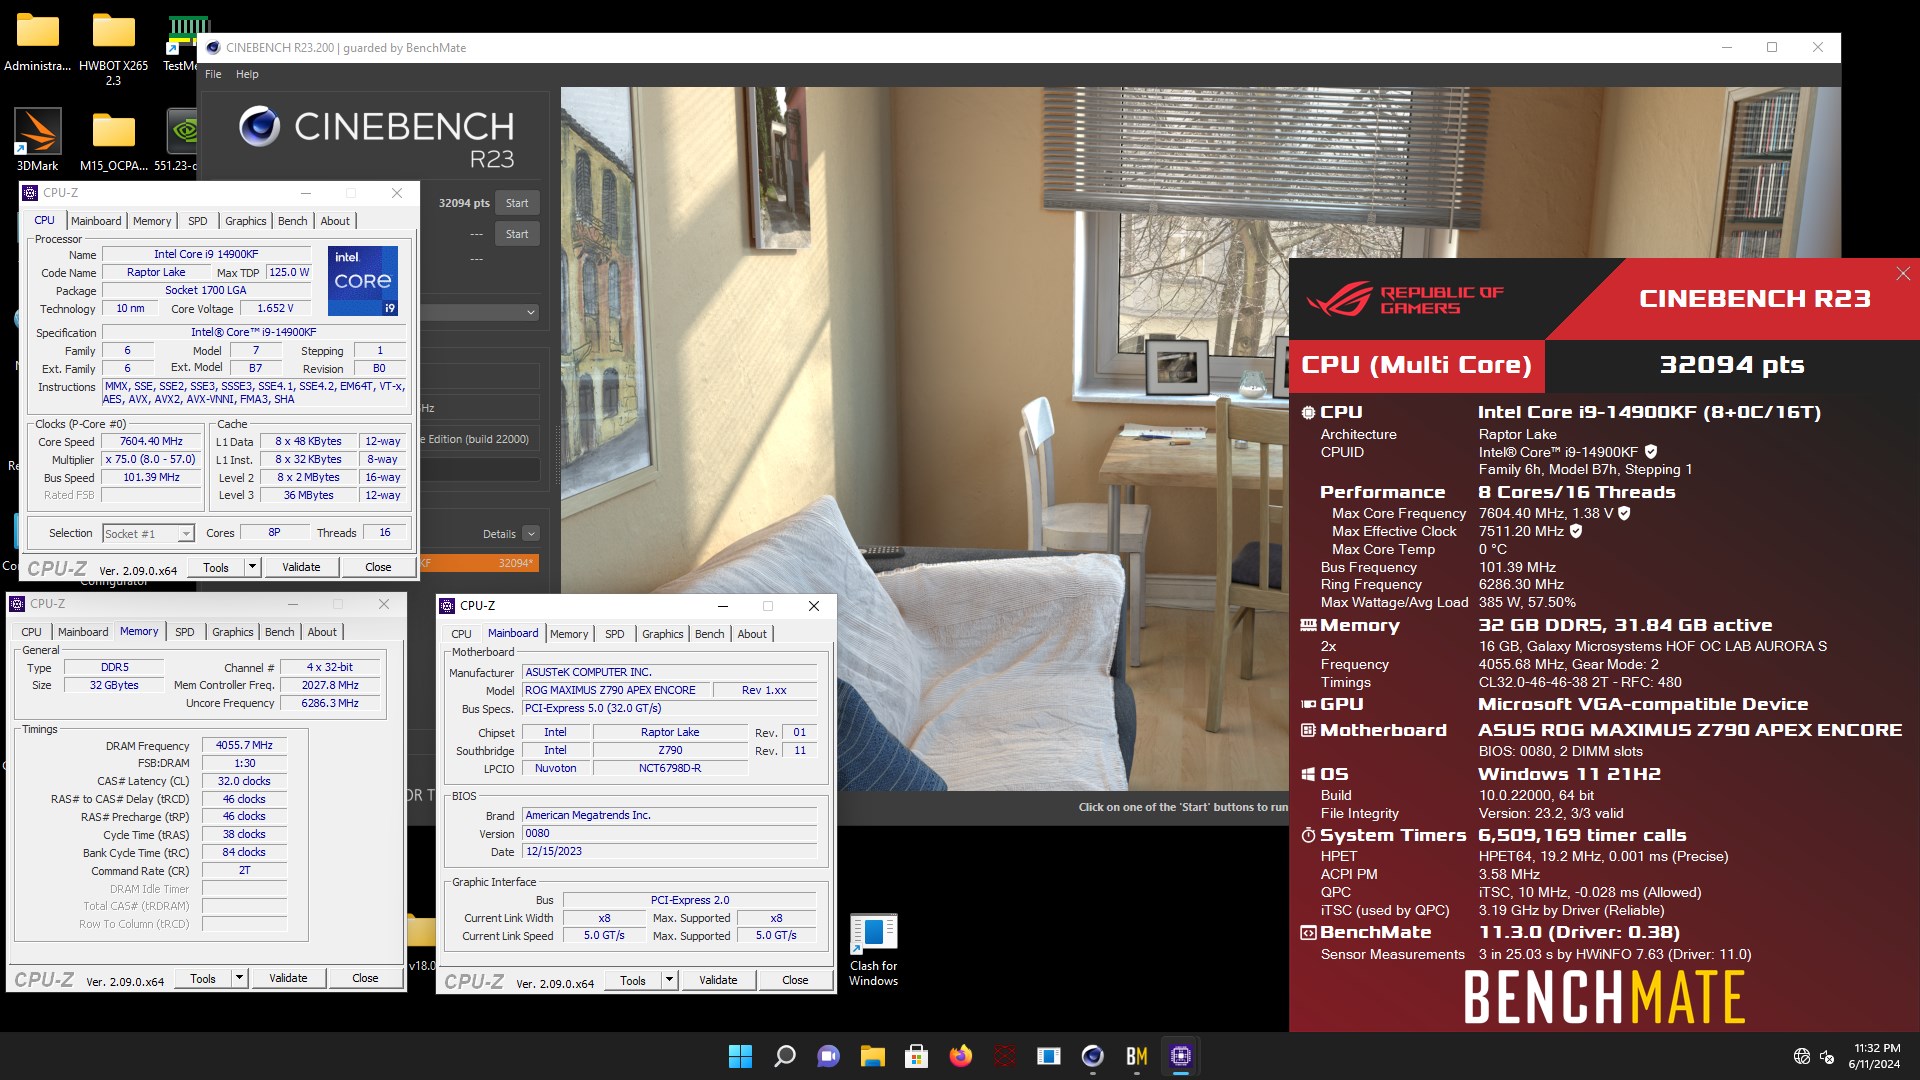Switch to Cinebench via its taskbar icon
Screen dimensions: 1920x1080
(1092, 1056)
